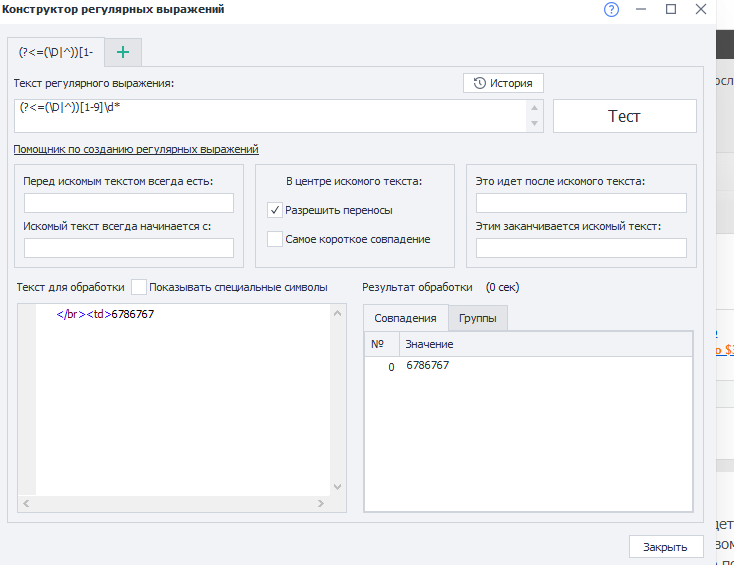Enable Самое короткое совпадение option
Viewport: 734px width, 565px height.
click(x=275, y=239)
